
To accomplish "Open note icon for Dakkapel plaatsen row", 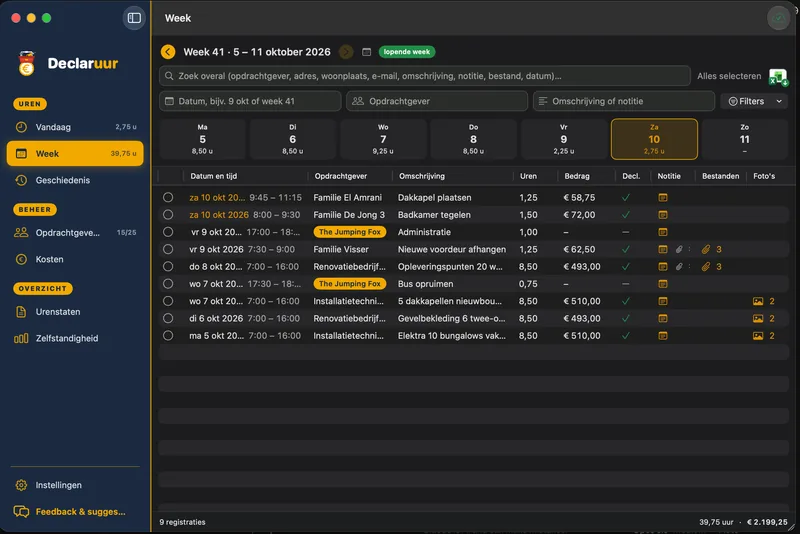I will pos(663,197).
